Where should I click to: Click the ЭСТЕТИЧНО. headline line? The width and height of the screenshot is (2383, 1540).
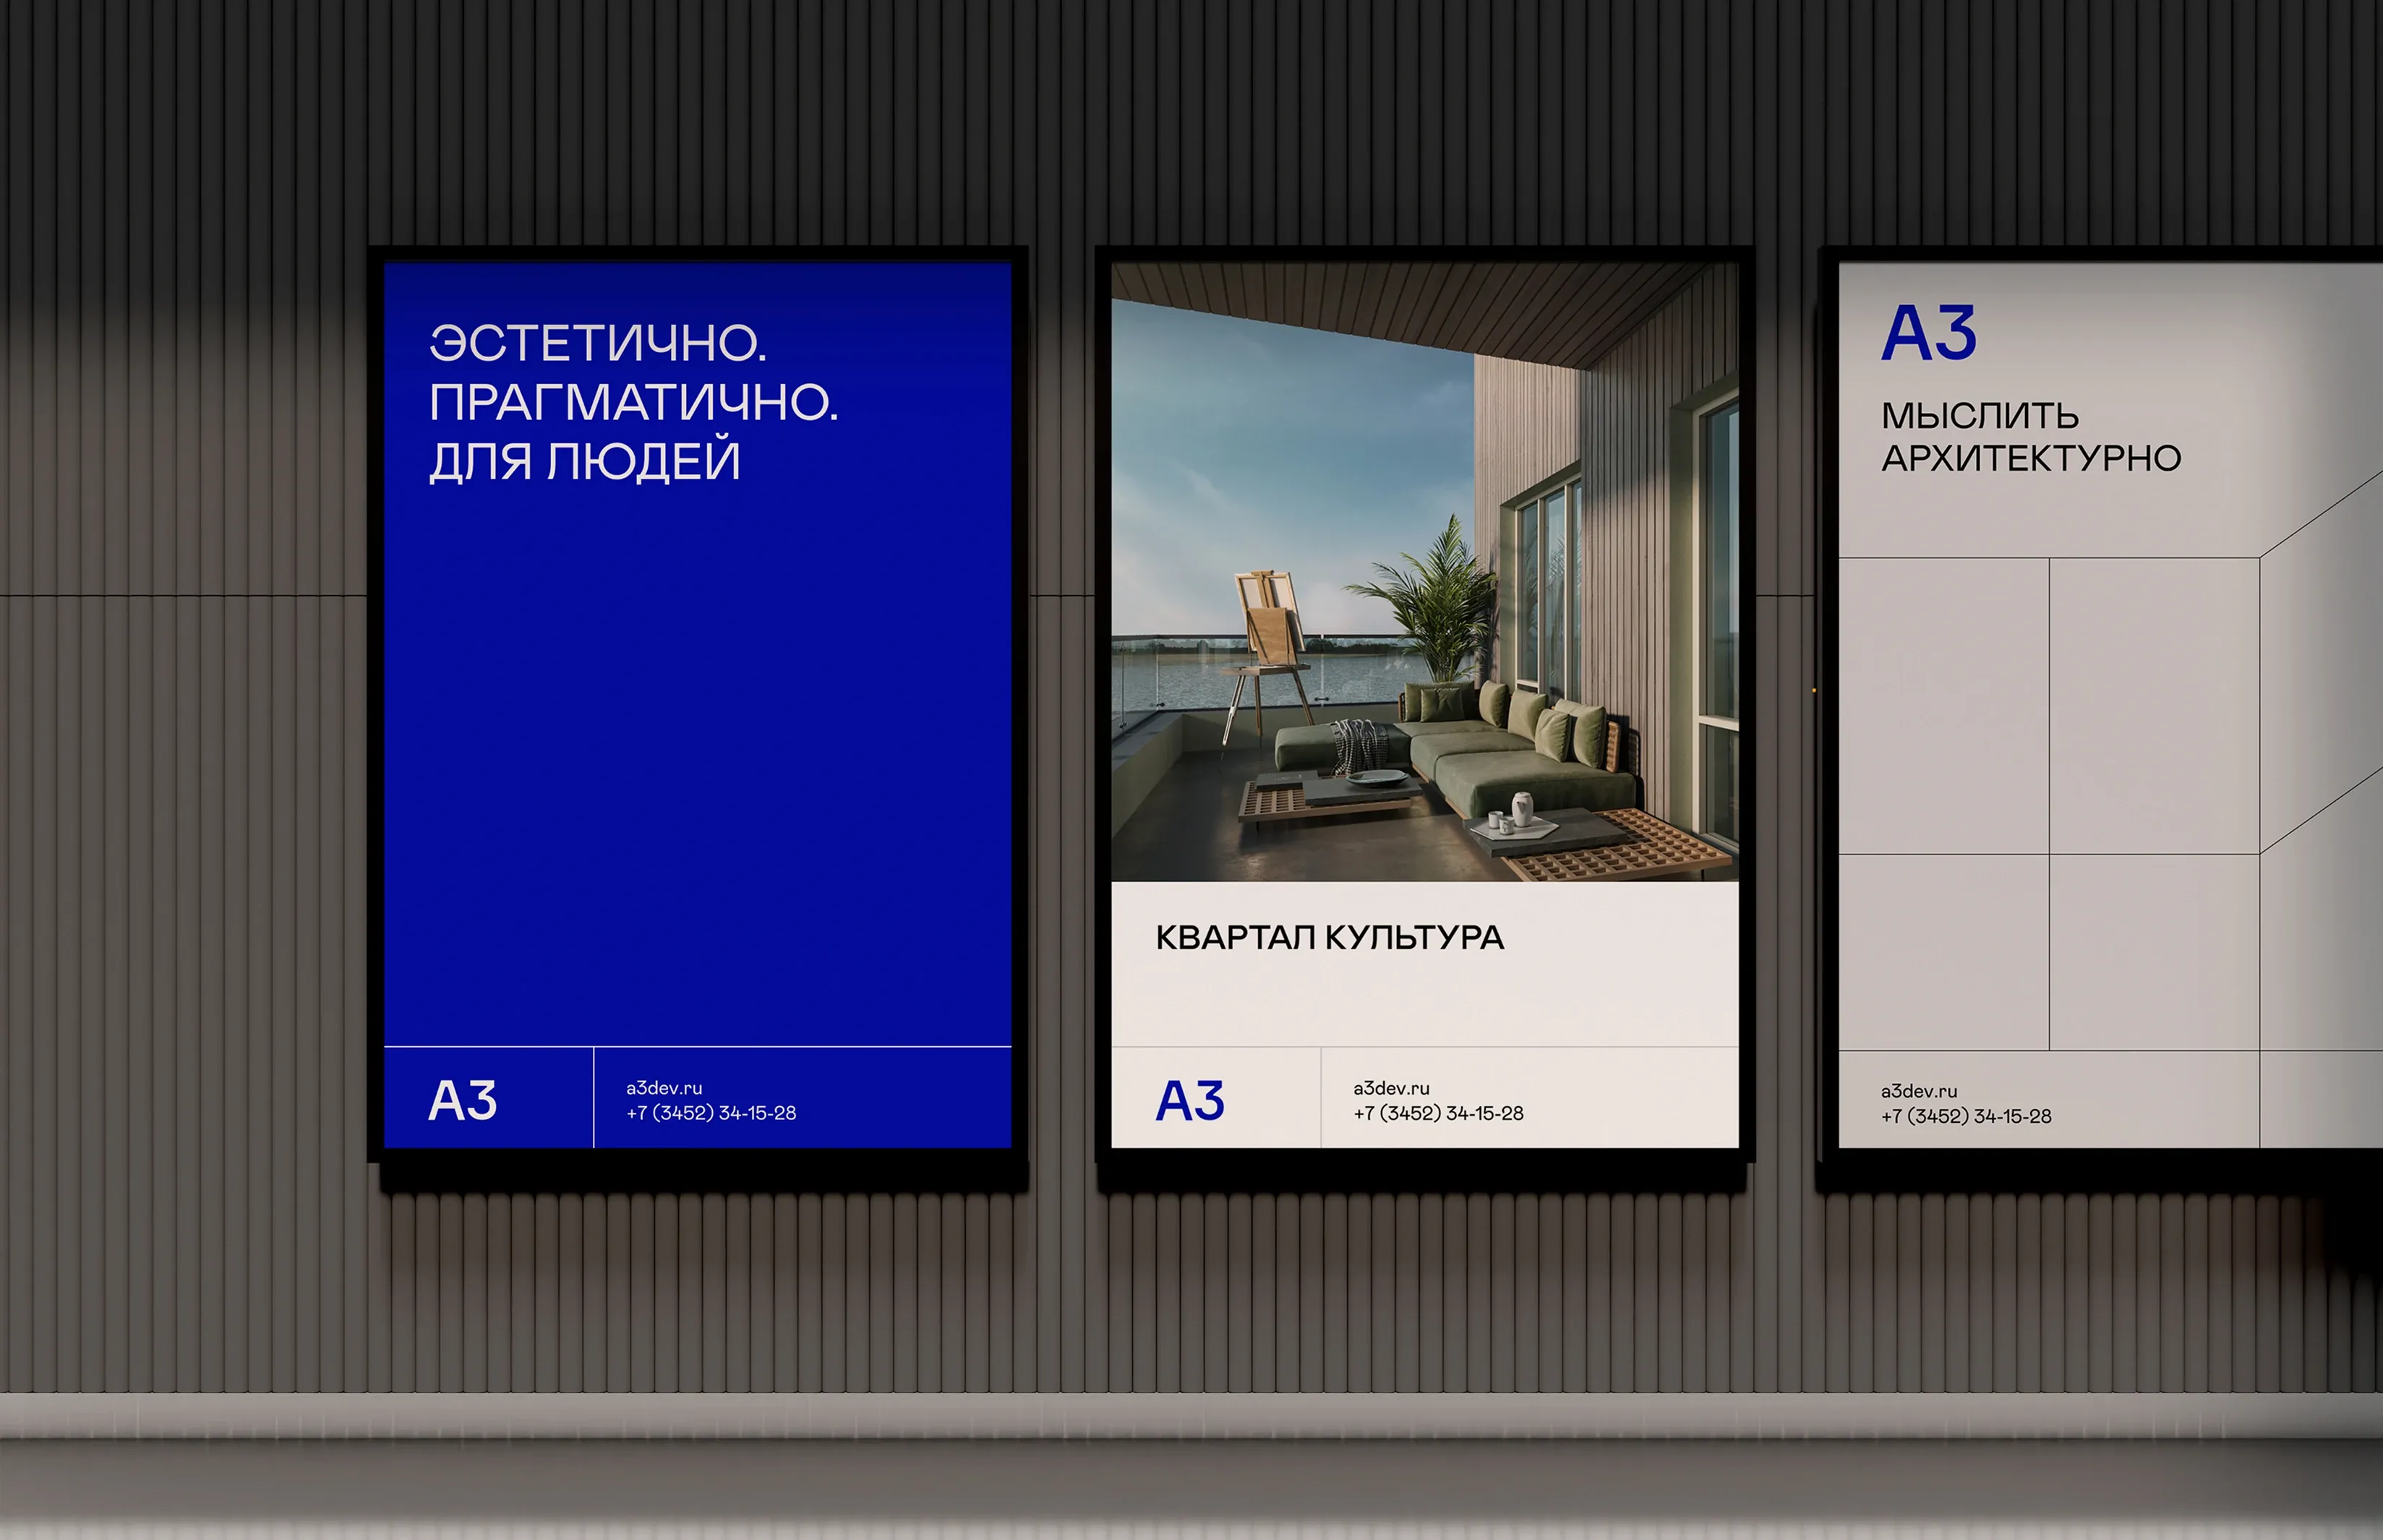tap(598, 343)
